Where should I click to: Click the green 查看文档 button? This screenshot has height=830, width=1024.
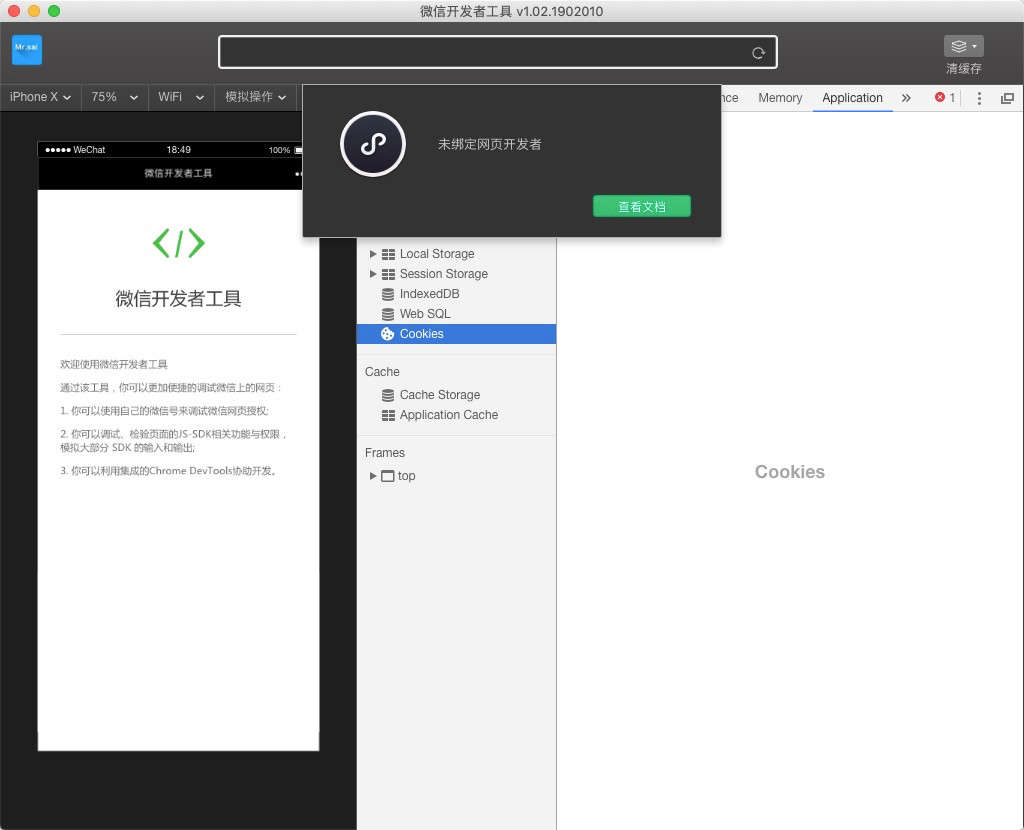[641, 206]
